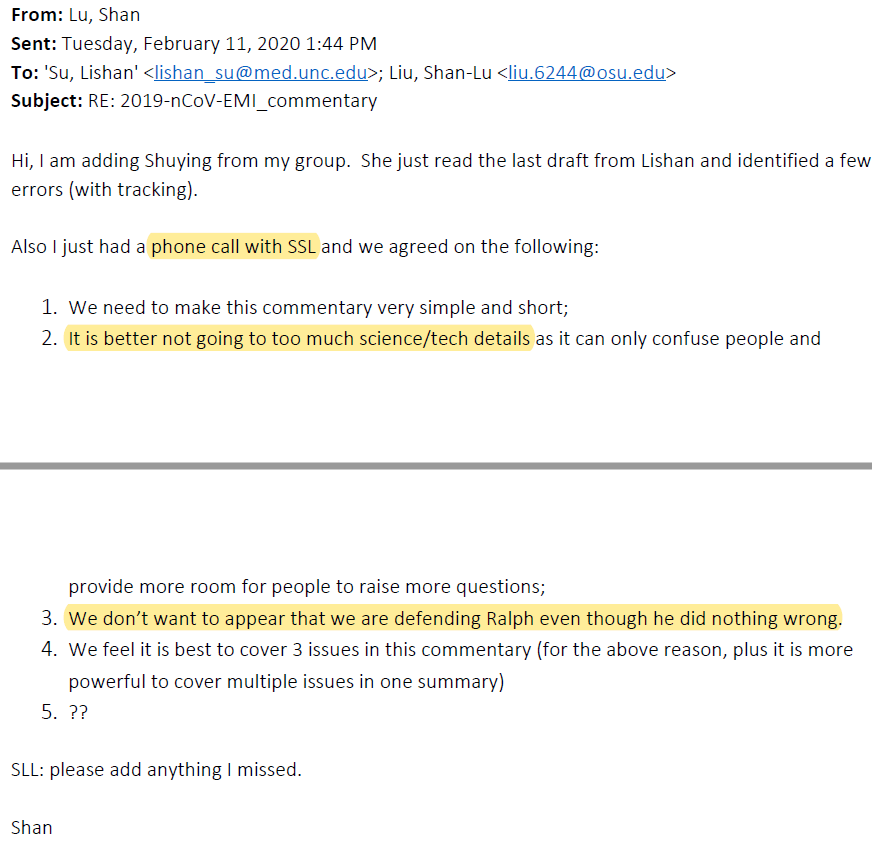Click list item 4 about covering 3 issues

click(460, 649)
